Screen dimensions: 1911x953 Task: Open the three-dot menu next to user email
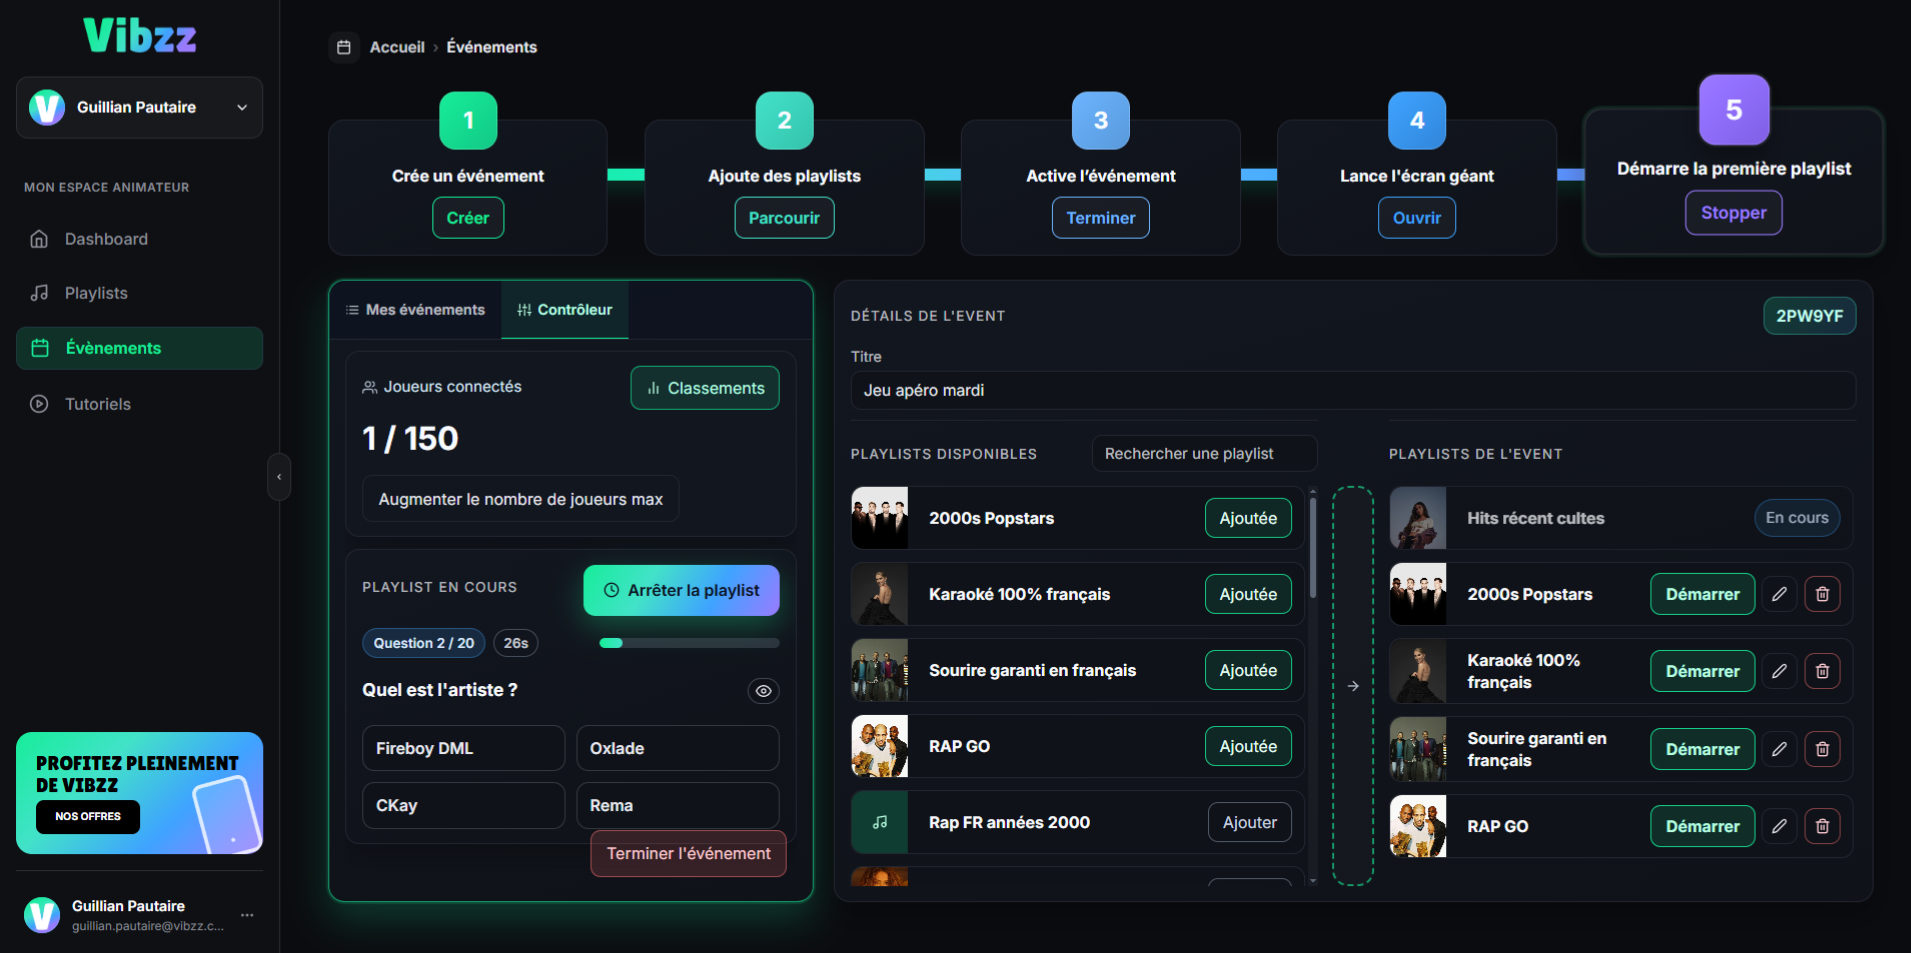[x=247, y=915]
